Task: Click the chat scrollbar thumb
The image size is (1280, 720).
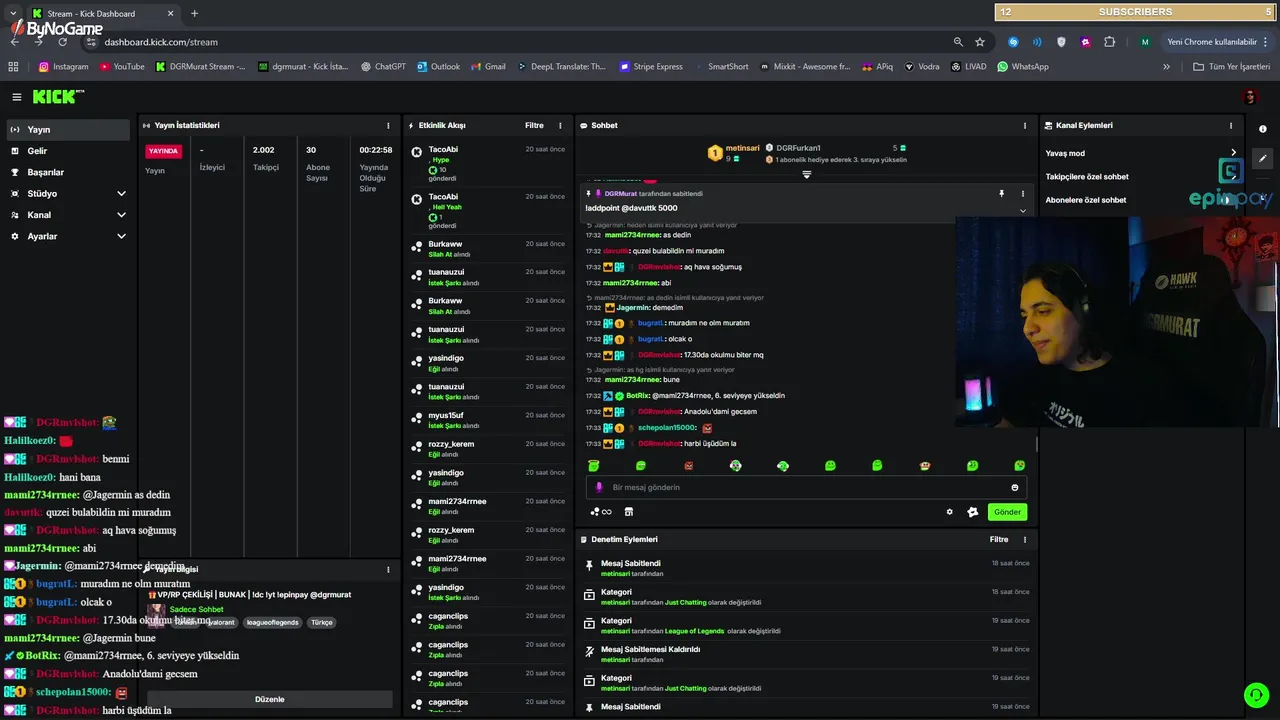Action: click(x=1036, y=443)
